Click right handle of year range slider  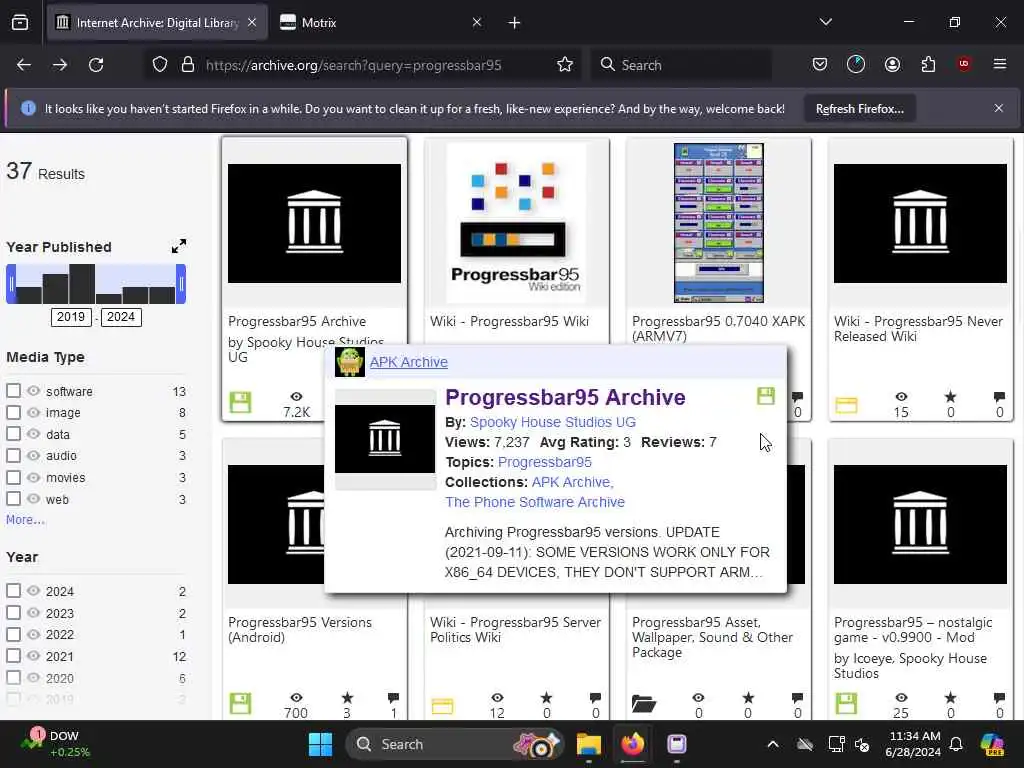181,284
